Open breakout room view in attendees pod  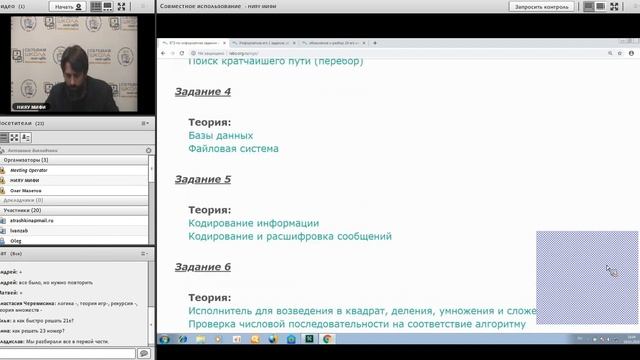[x=14, y=138]
